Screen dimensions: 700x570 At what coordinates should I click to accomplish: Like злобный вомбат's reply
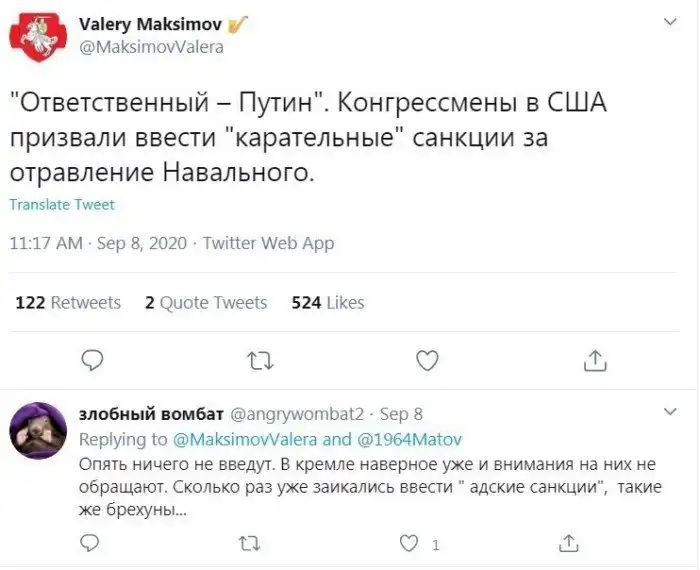click(x=409, y=543)
